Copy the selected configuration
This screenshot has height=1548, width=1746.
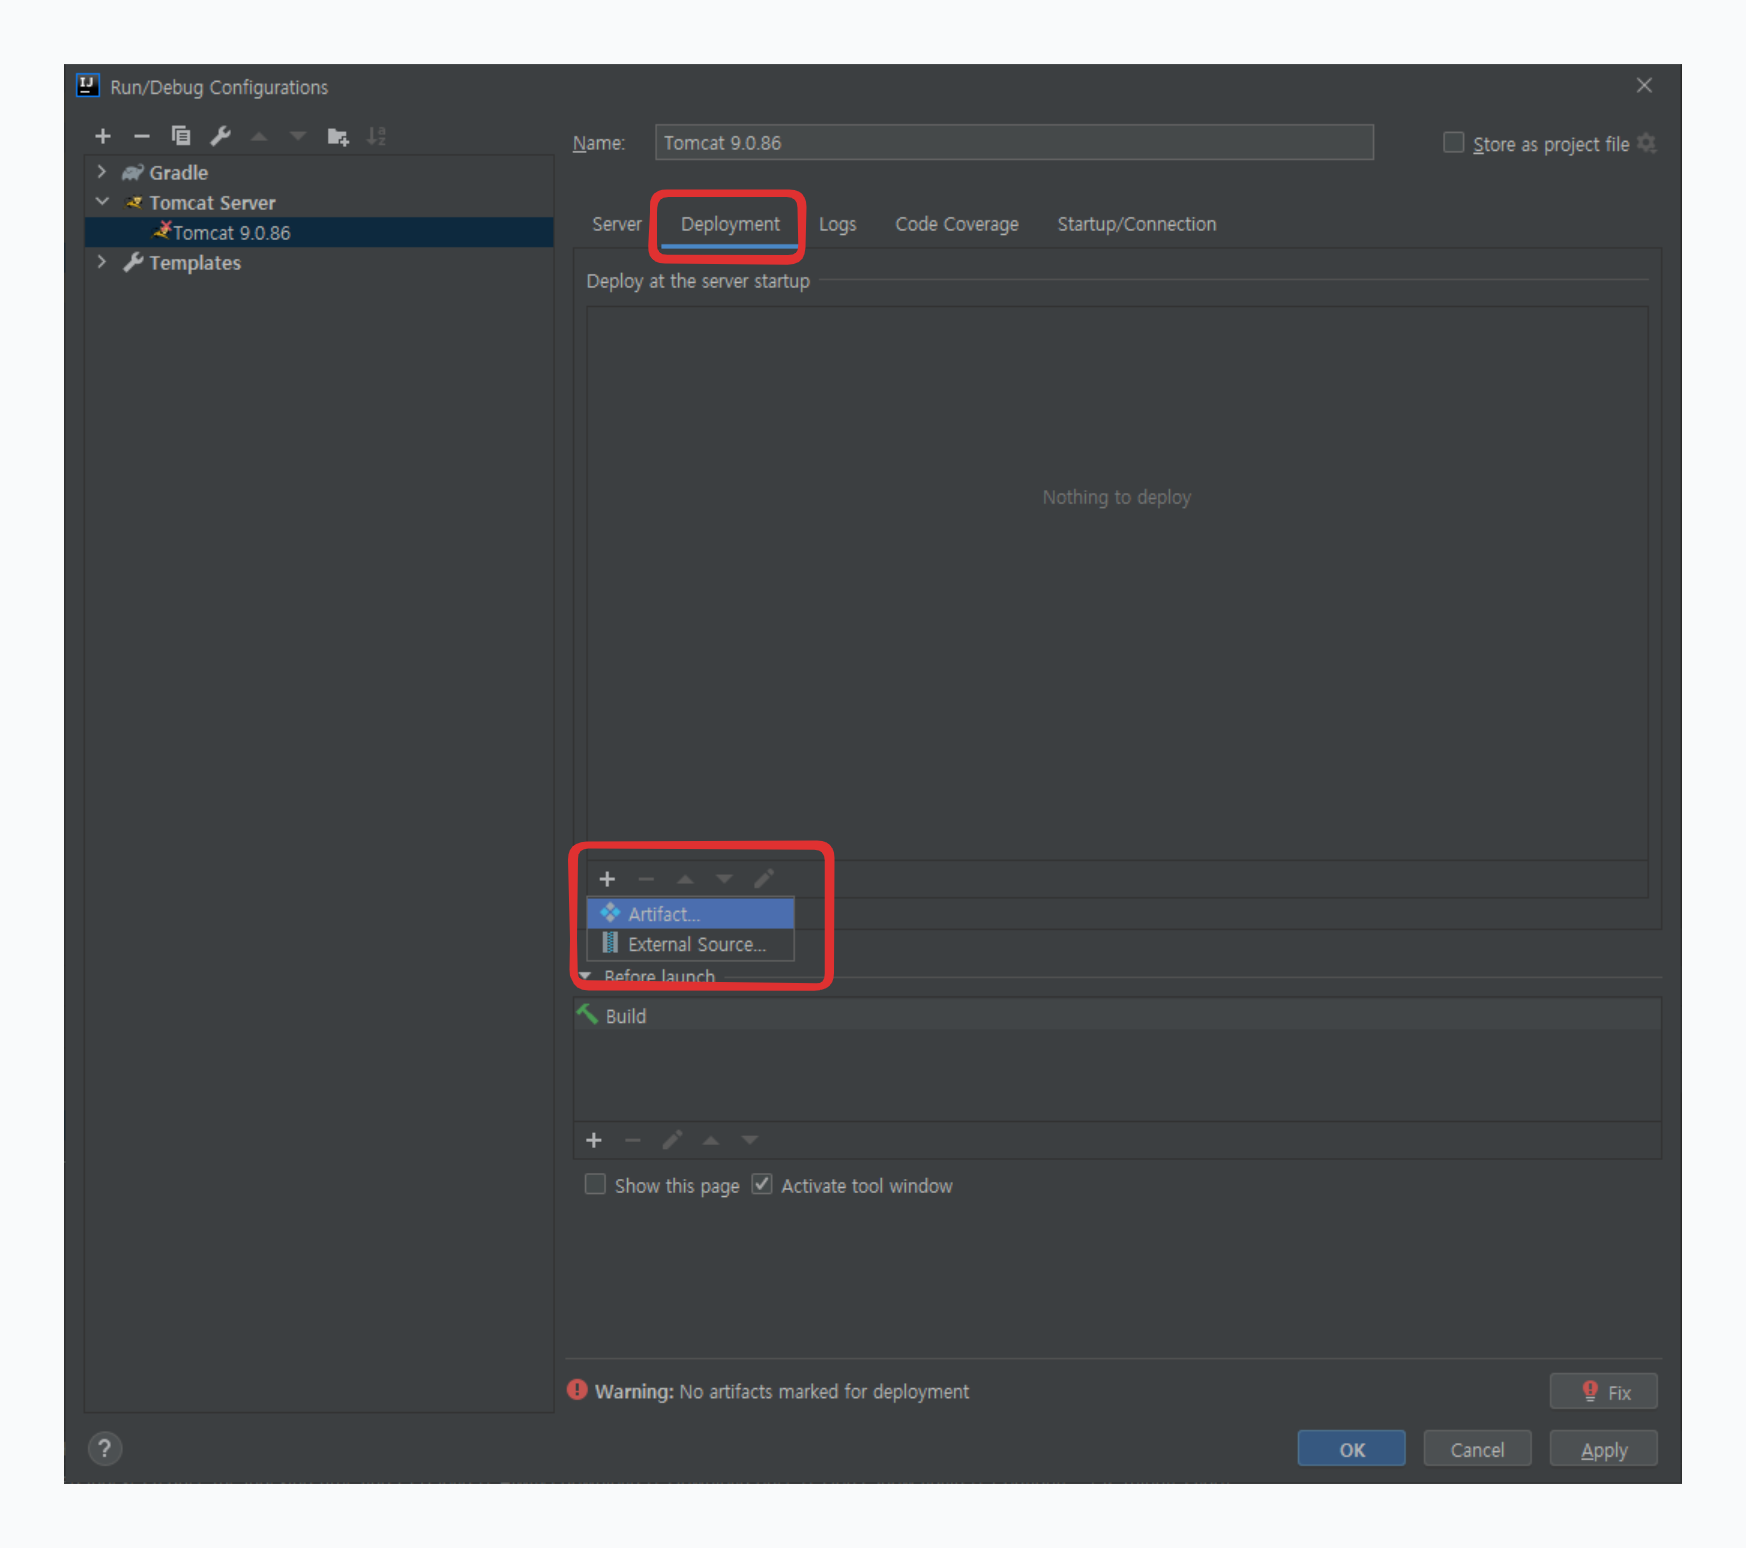(181, 136)
